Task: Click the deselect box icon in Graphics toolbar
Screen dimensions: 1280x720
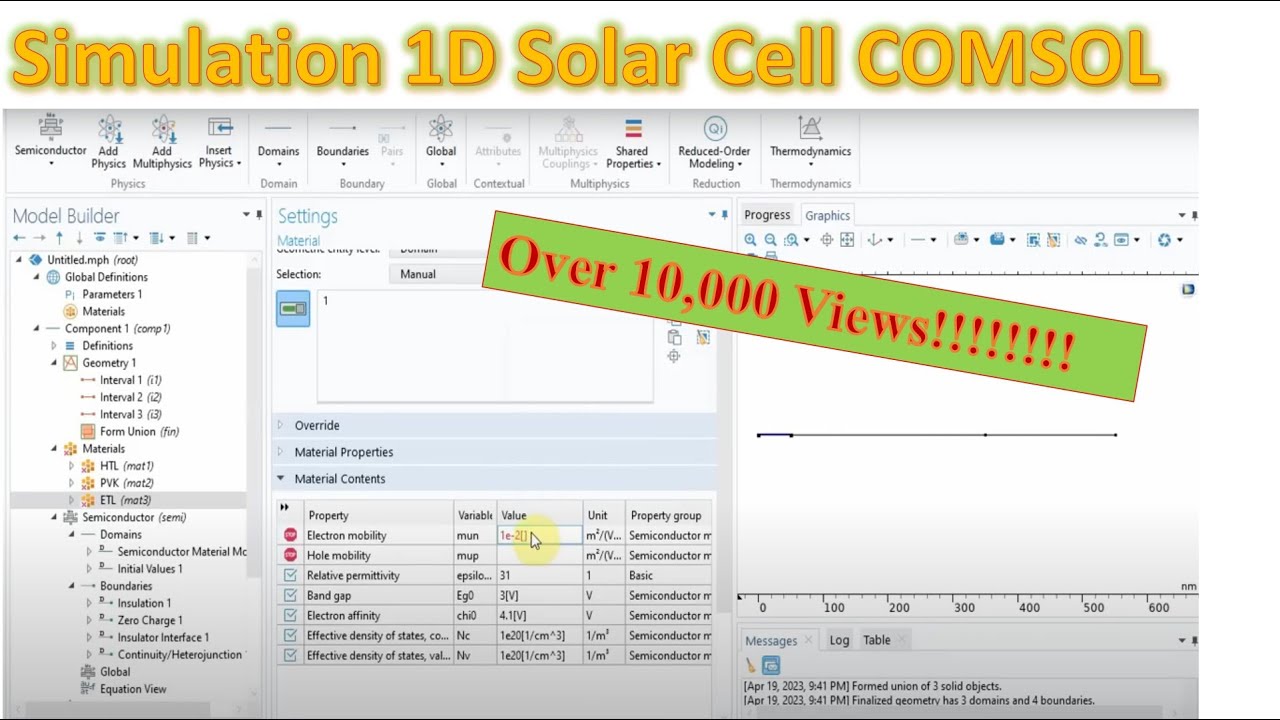Action: (x=1053, y=240)
